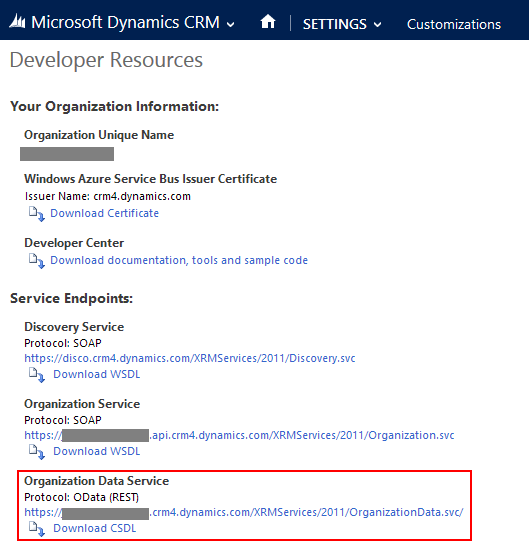
Task: Select the 'Protocol: OData (REST)' text
Action: pyautogui.click(x=82, y=497)
